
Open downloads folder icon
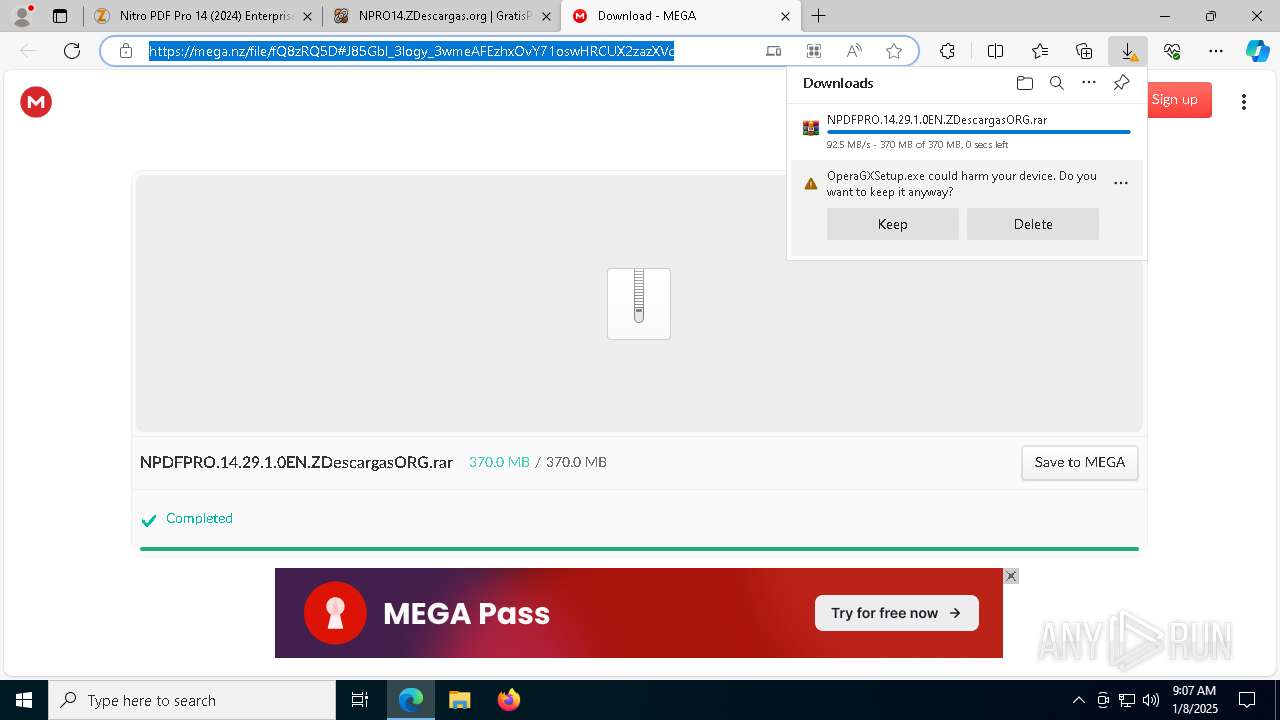(1024, 83)
